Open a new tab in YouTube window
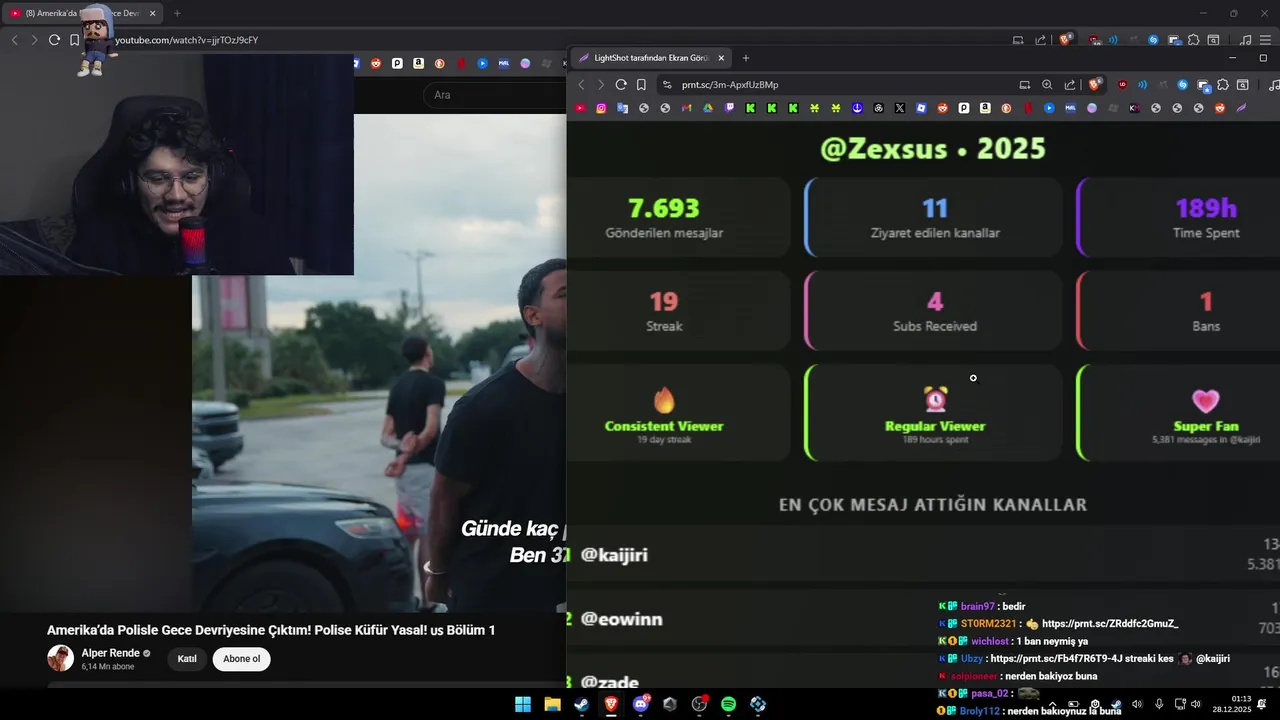The height and width of the screenshot is (720, 1280). click(177, 13)
